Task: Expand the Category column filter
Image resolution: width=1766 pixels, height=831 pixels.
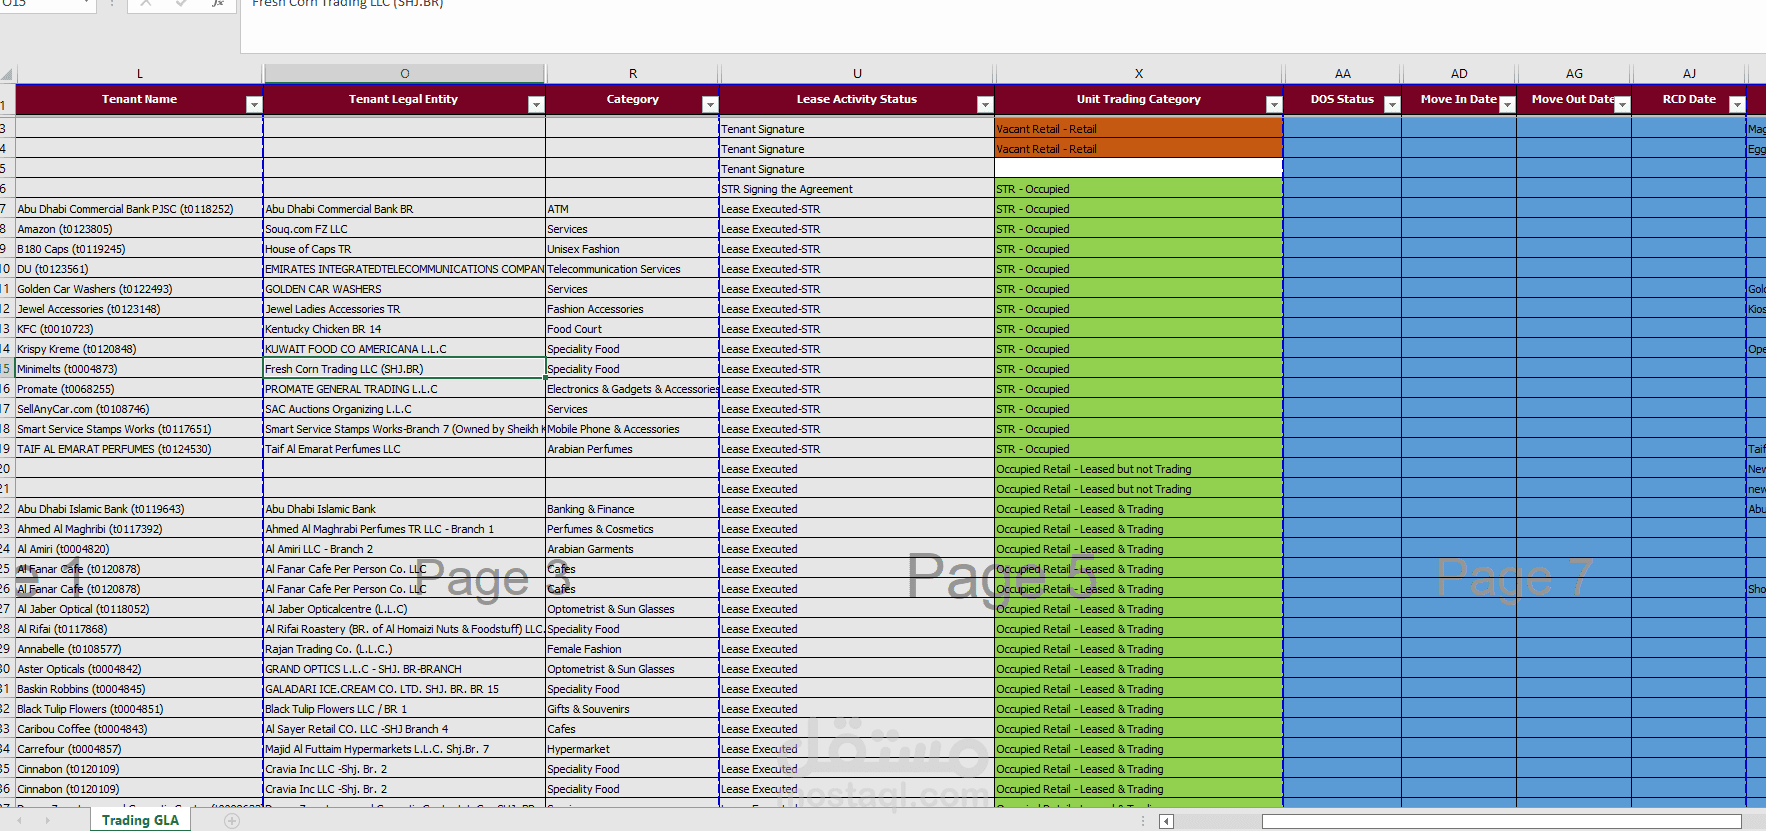Action: click(x=710, y=105)
